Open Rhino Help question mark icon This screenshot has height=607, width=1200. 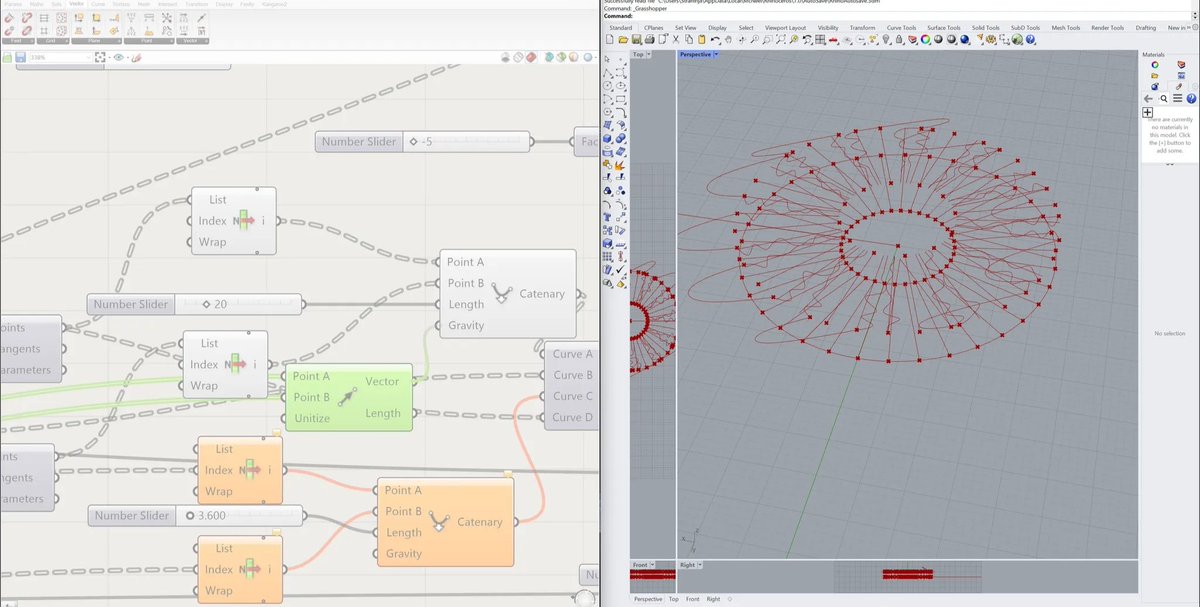1030,39
